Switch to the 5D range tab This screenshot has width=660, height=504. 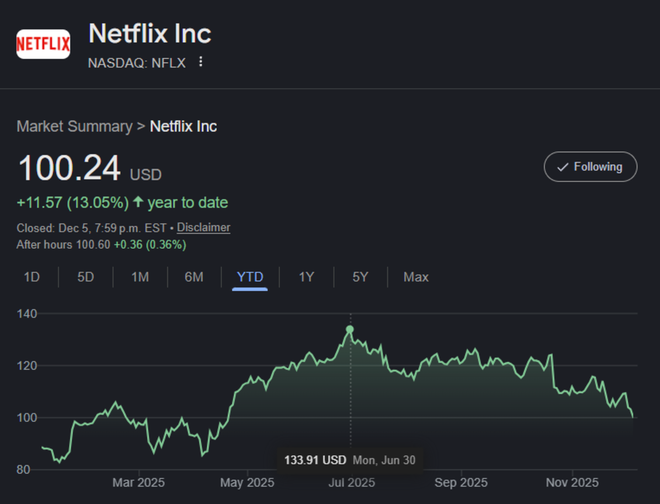[86, 277]
